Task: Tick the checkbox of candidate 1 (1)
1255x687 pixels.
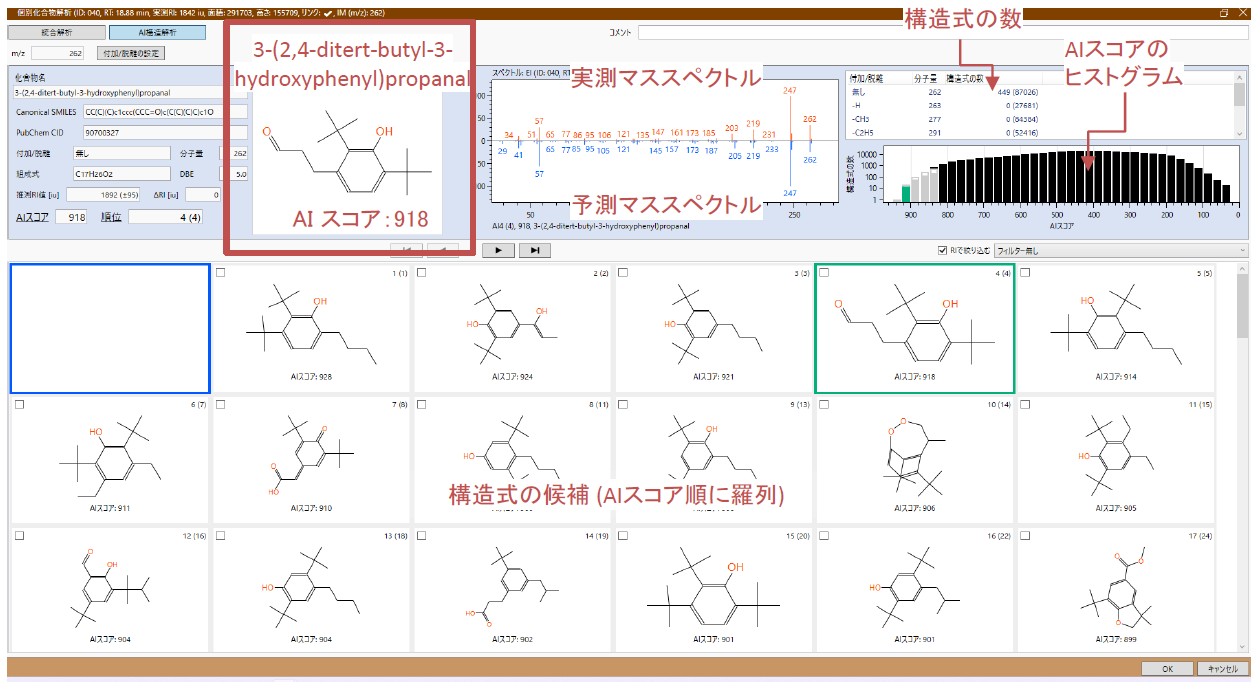Action: 220,273
